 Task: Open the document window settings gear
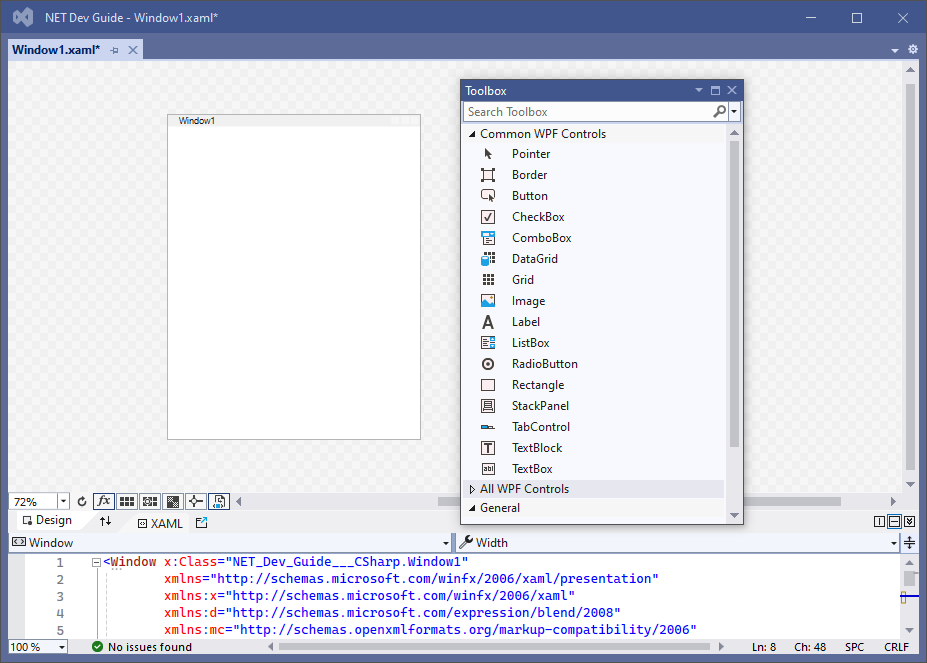point(913,49)
